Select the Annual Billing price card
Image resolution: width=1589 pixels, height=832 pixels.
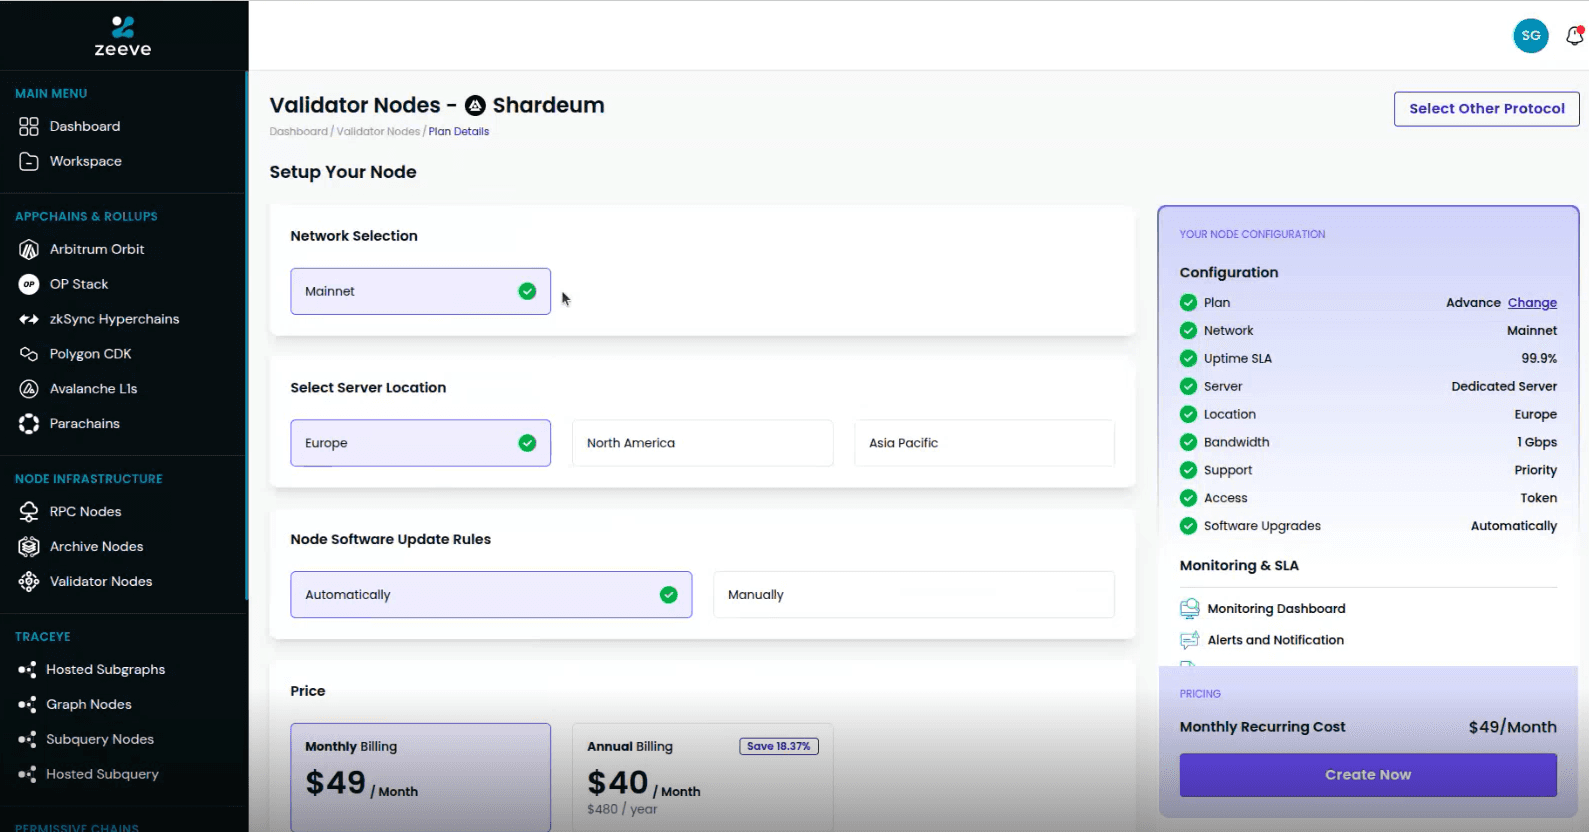point(702,777)
